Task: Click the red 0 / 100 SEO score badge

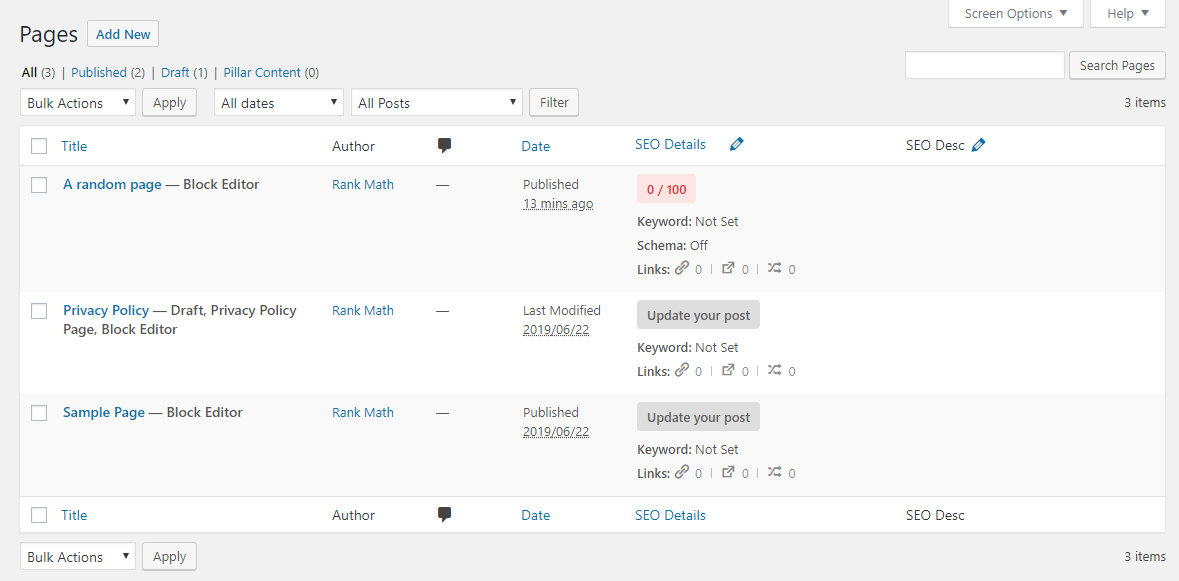Action: [x=666, y=189]
